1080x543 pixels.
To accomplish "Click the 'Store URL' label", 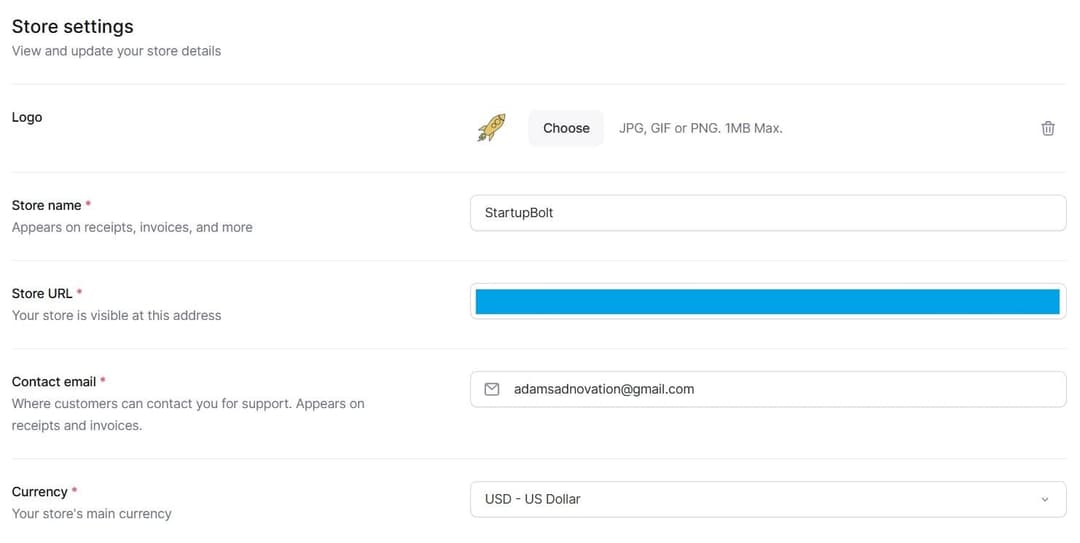I will tap(42, 294).
